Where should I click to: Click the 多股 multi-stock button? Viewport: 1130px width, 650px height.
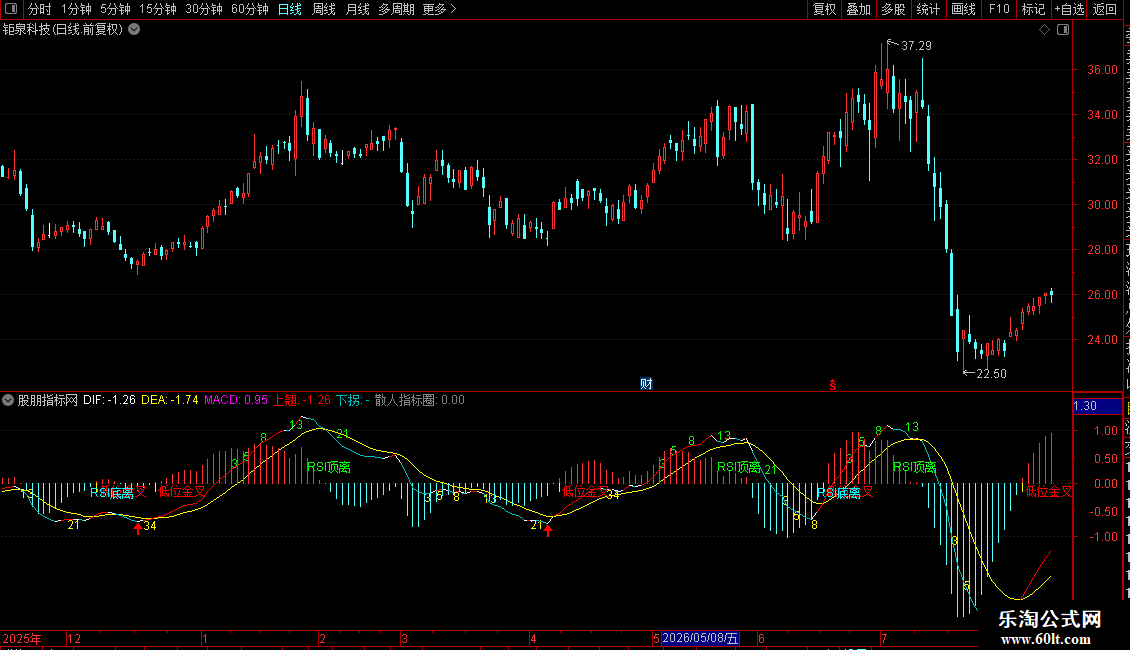click(893, 9)
